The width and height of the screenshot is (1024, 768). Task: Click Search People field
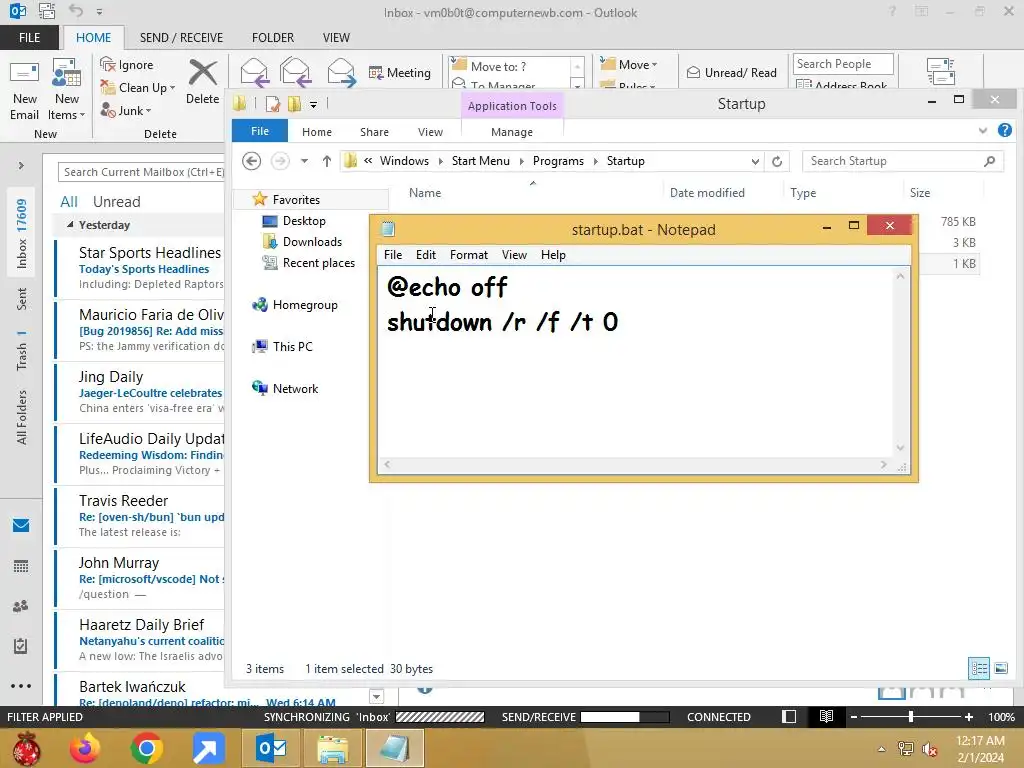coord(842,64)
